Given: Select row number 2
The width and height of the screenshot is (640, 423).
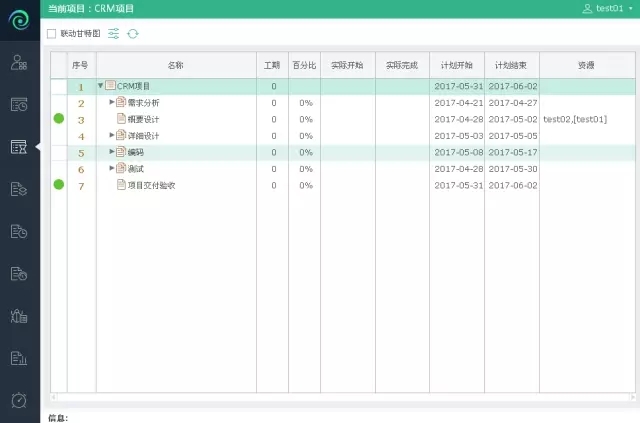Looking at the screenshot, I should [x=81, y=104].
